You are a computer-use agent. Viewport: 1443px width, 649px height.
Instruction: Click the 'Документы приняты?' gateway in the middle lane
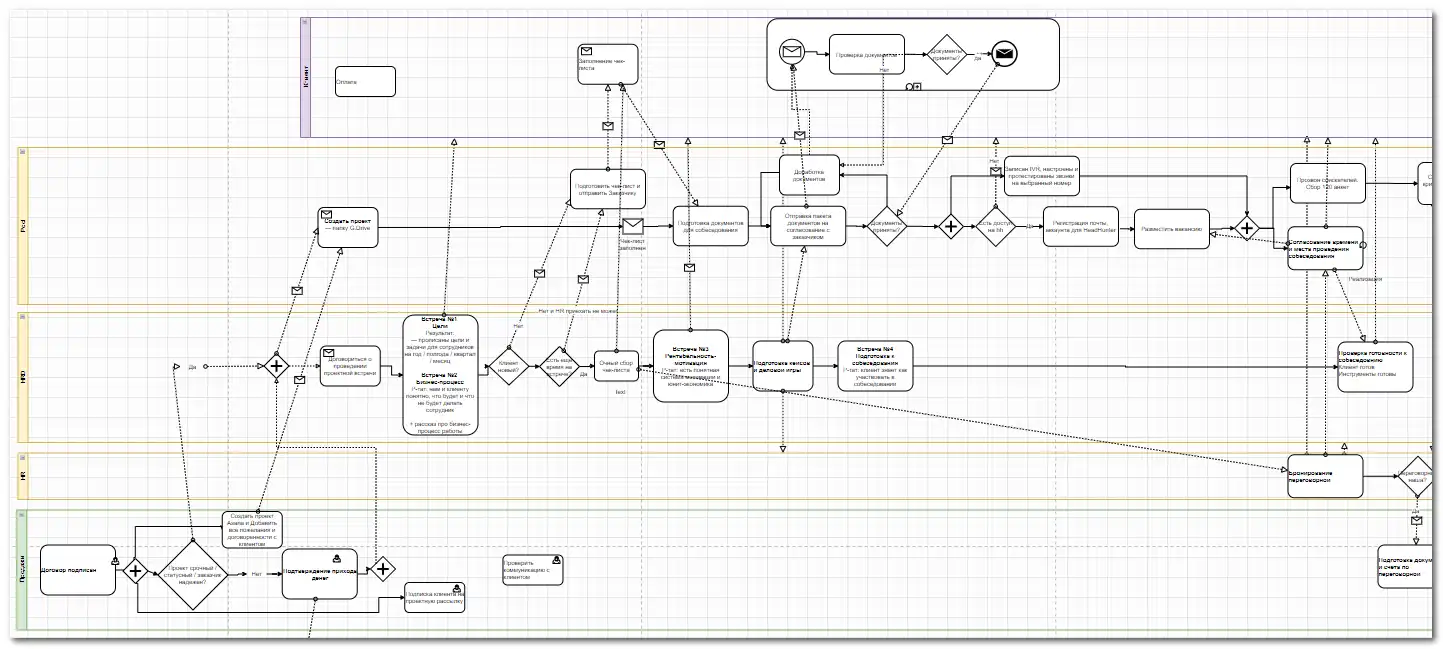(x=886, y=227)
